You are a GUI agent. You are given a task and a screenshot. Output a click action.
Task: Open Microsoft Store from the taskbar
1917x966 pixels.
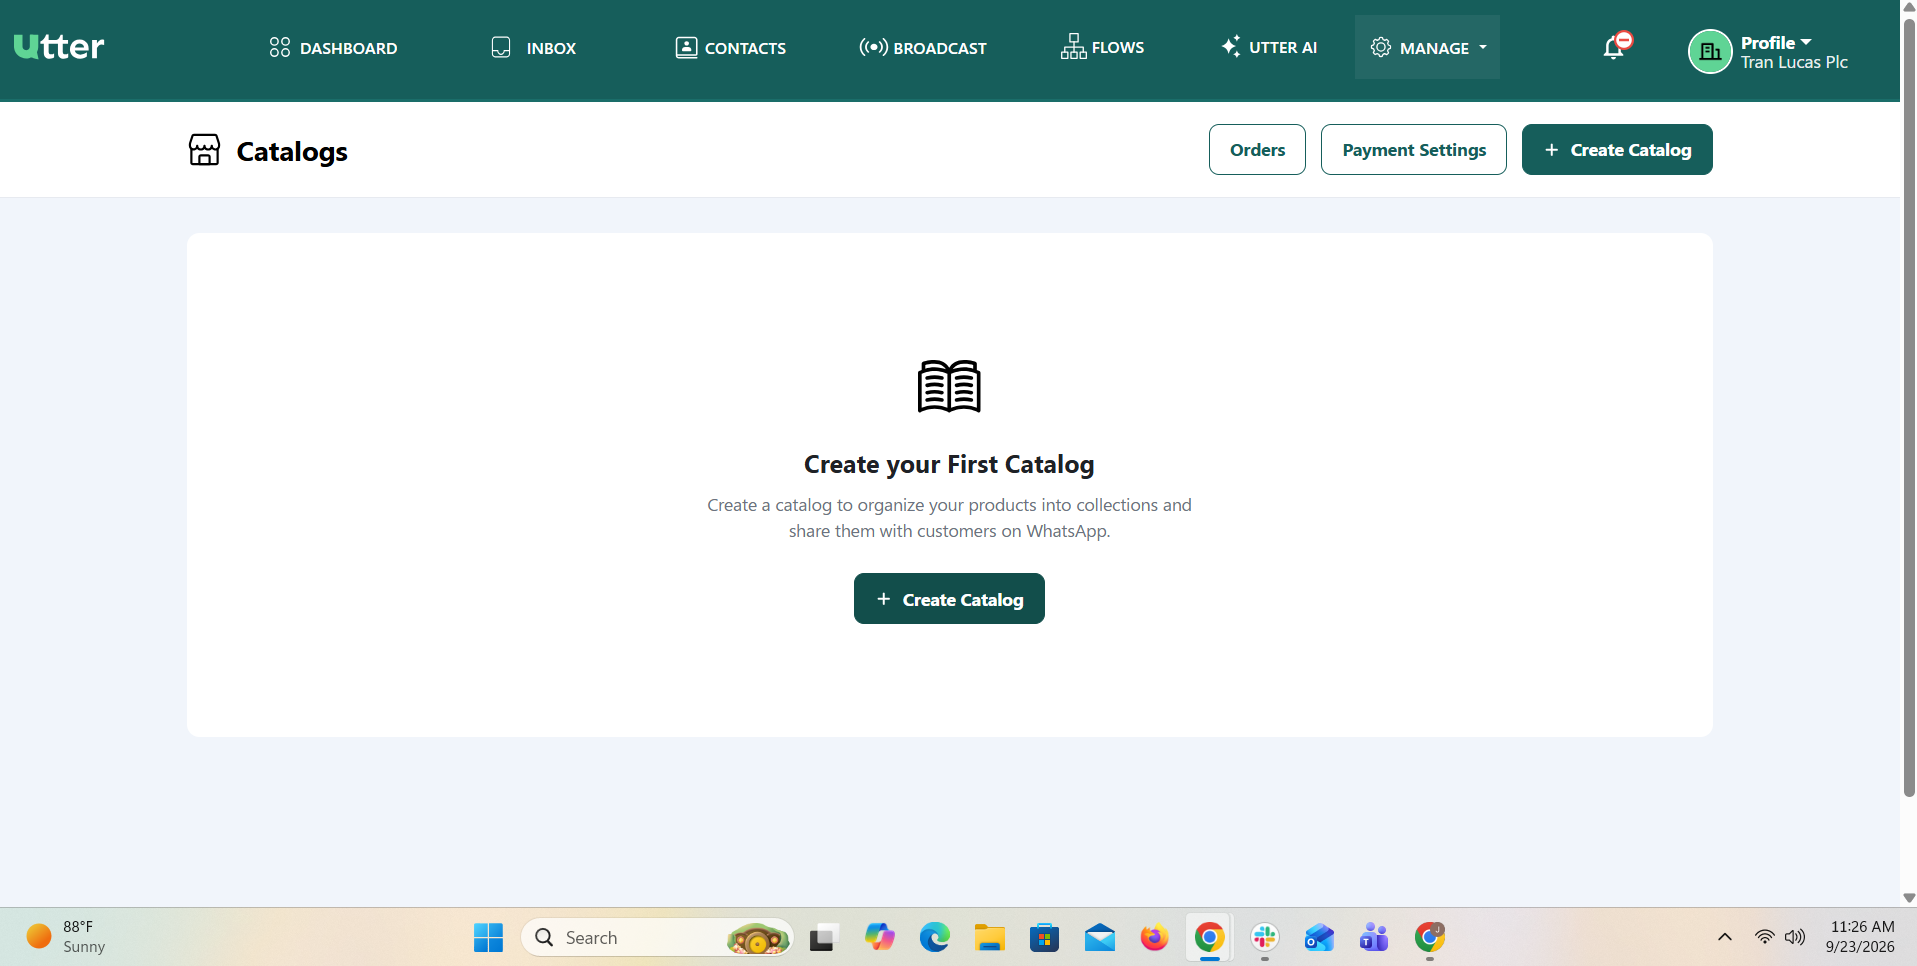(x=1045, y=938)
